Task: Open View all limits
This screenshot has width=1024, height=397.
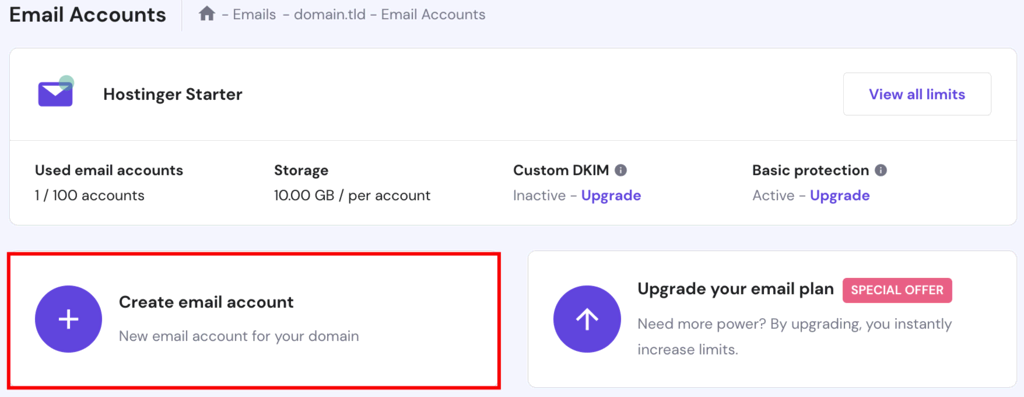Action: [917, 94]
